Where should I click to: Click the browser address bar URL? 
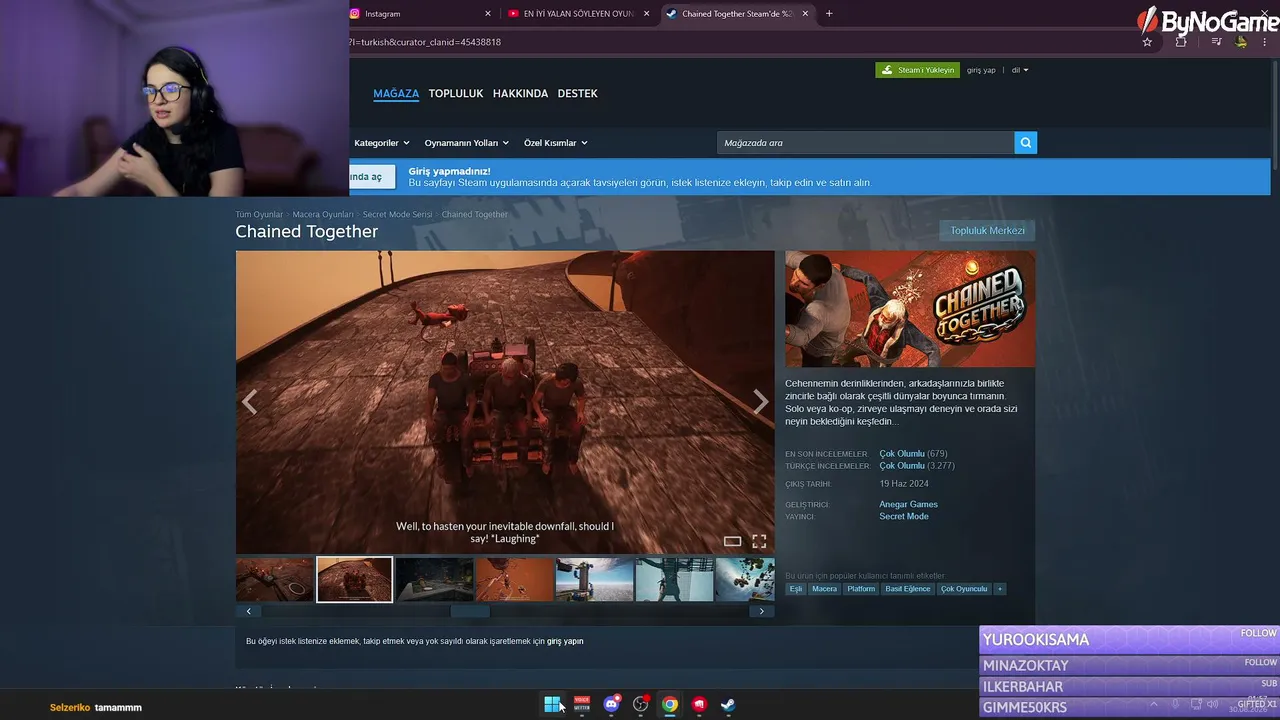pos(425,42)
